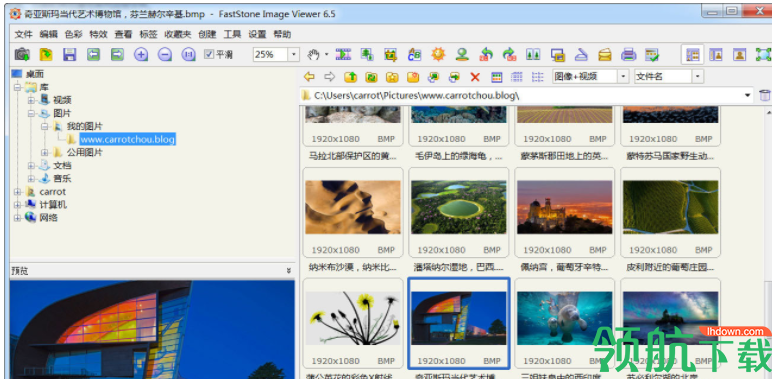Select www.carrotchou.blog folder in tree

[128, 139]
